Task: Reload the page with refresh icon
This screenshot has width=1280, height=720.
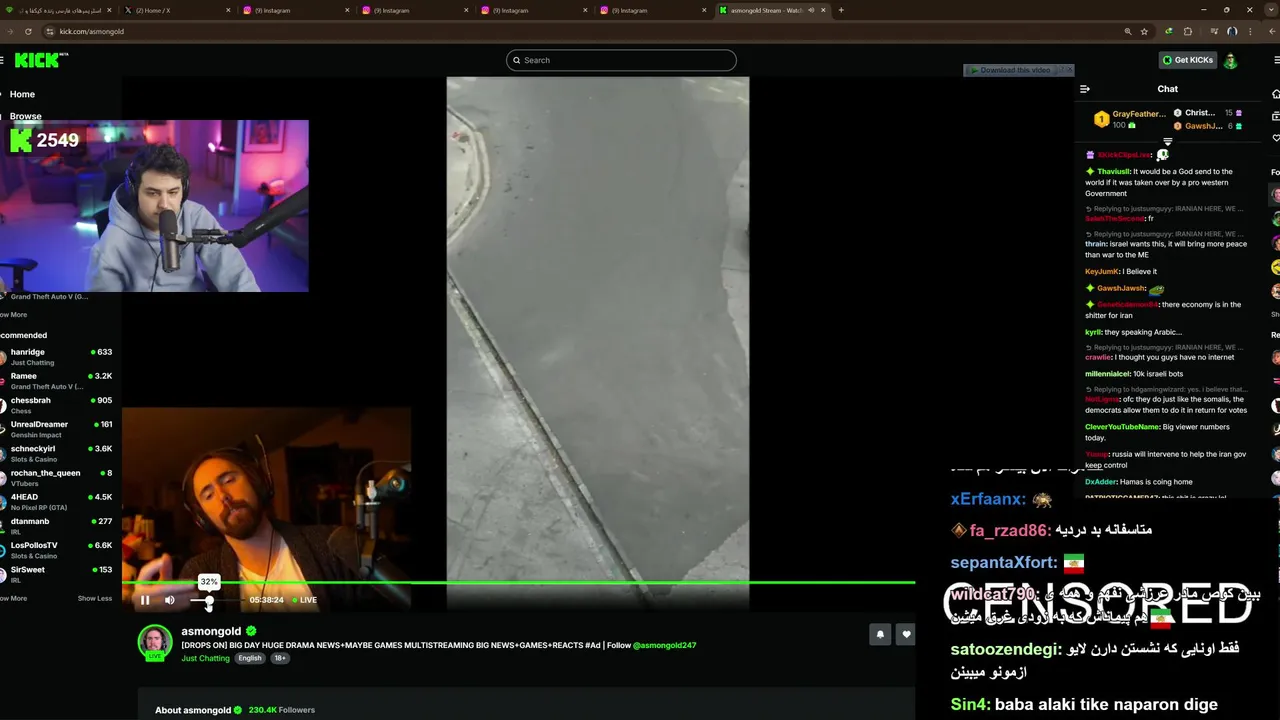Action: [x=28, y=31]
